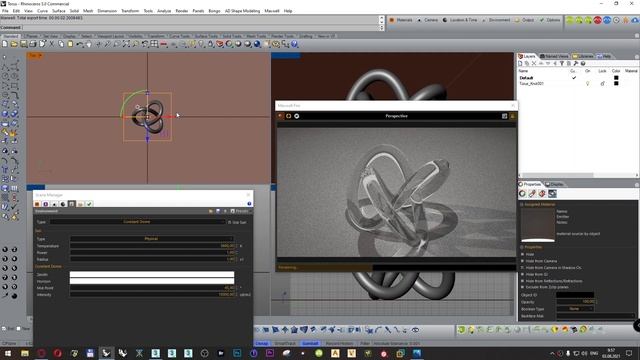
Task: Toggle the Use Sun checkbox
Action: (229, 222)
